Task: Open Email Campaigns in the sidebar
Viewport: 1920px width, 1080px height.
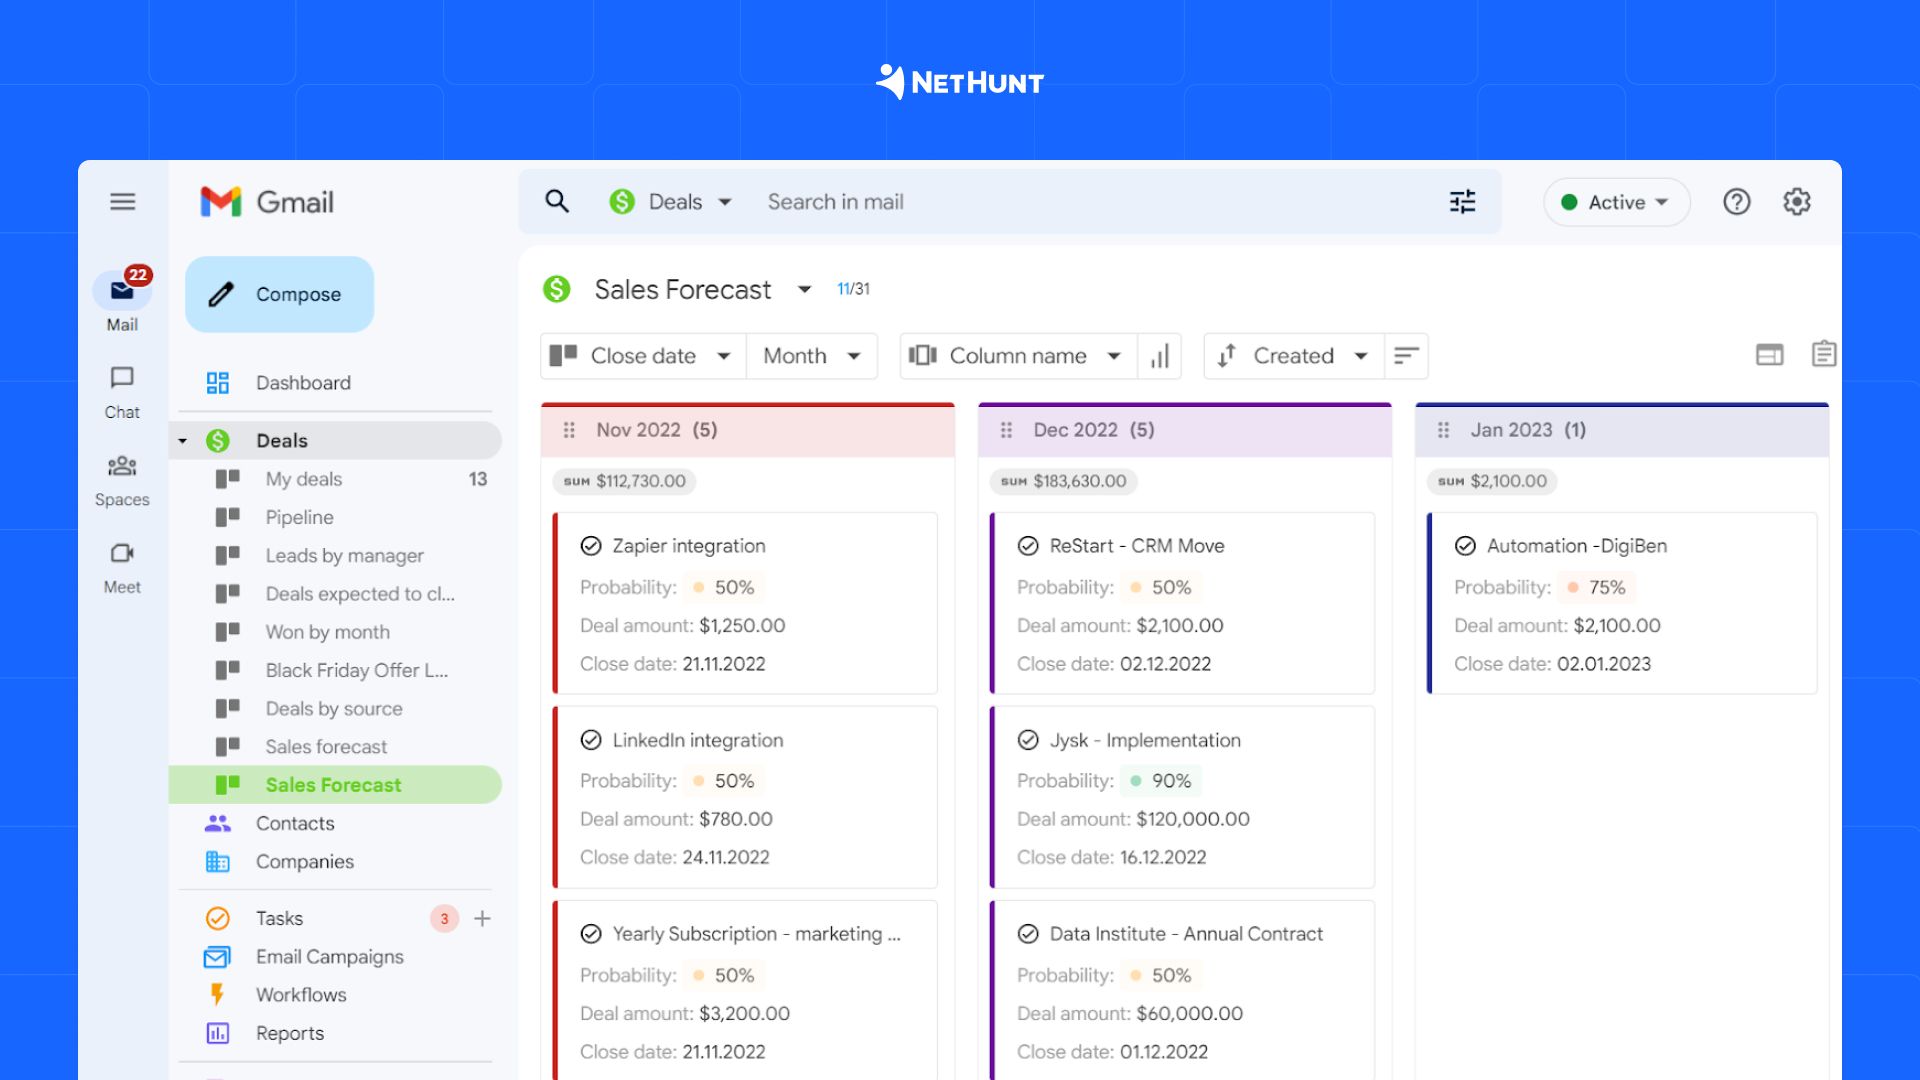Action: (x=330, y=956)
